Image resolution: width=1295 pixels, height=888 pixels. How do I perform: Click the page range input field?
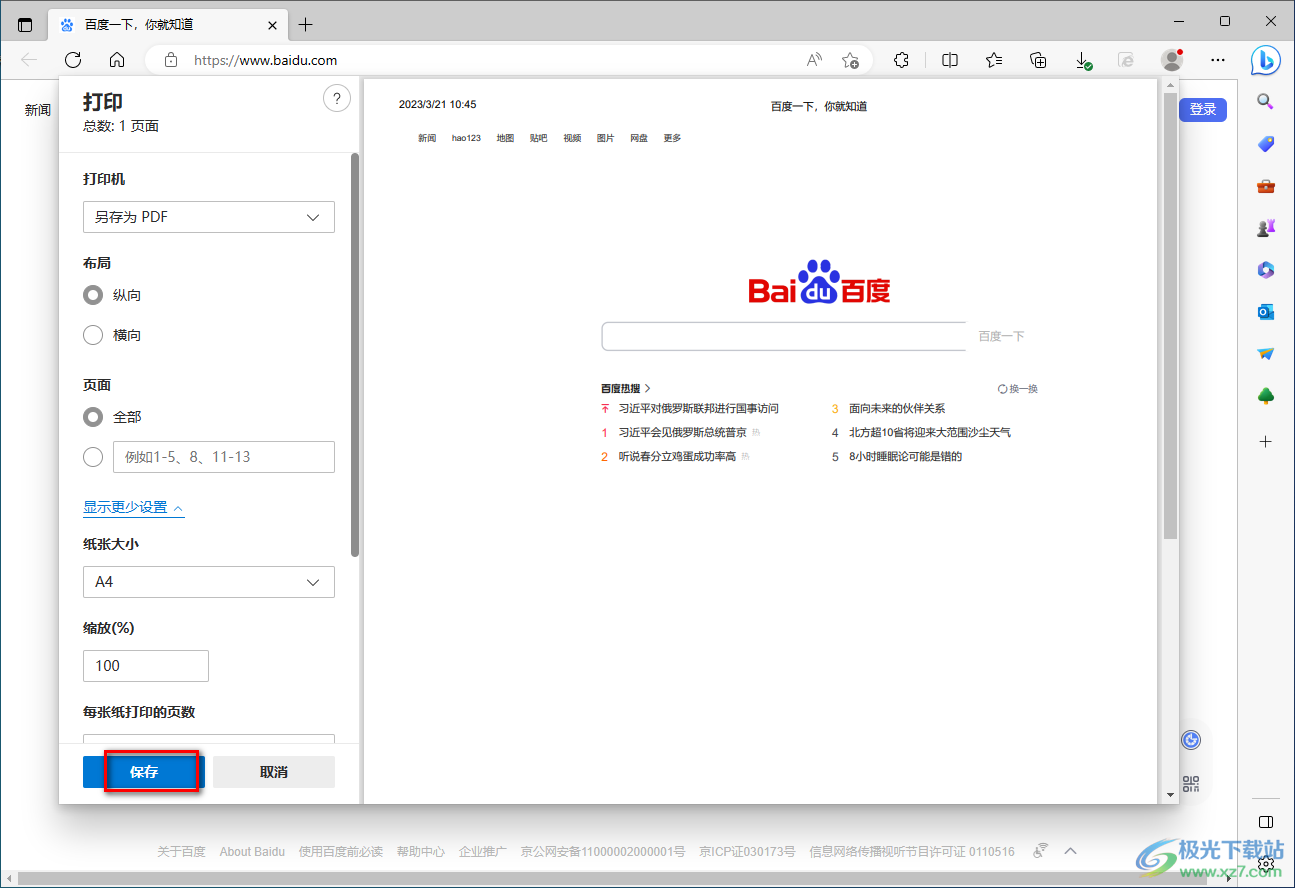coord(224,457)
